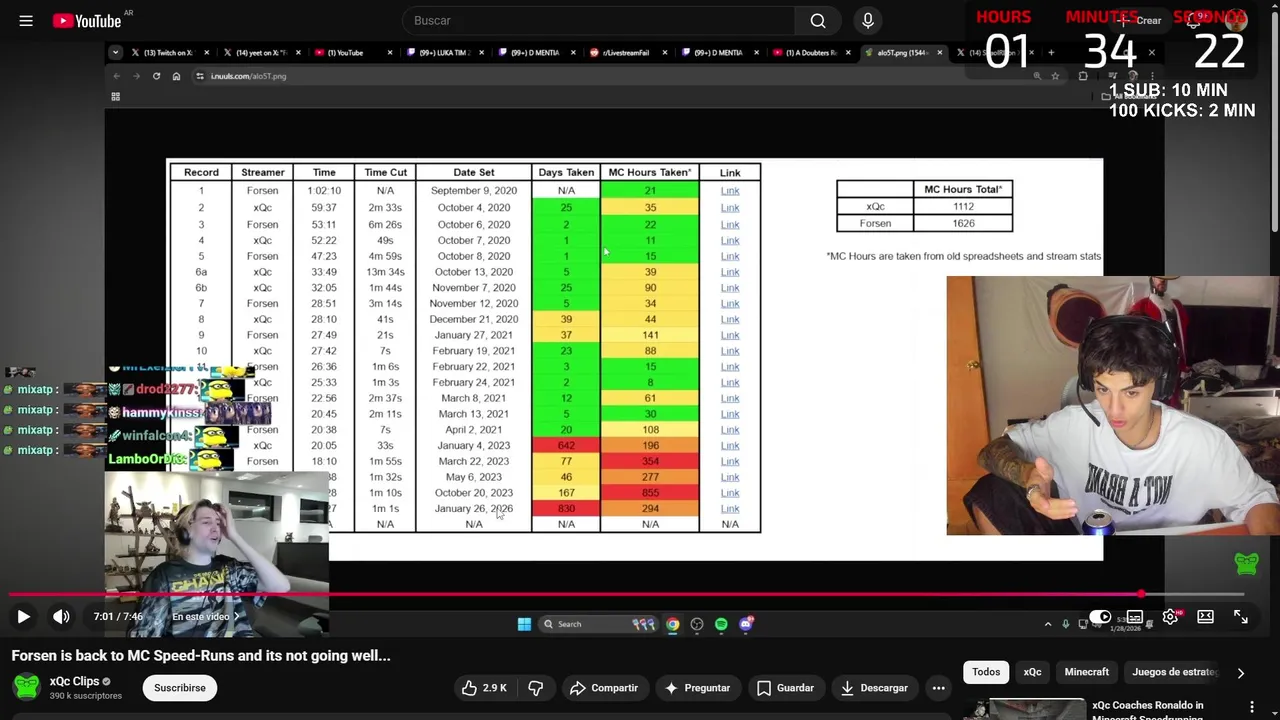Screen dimensions: 1280x720
Task: Save video with Guardar button
Action: click(785, 688)
